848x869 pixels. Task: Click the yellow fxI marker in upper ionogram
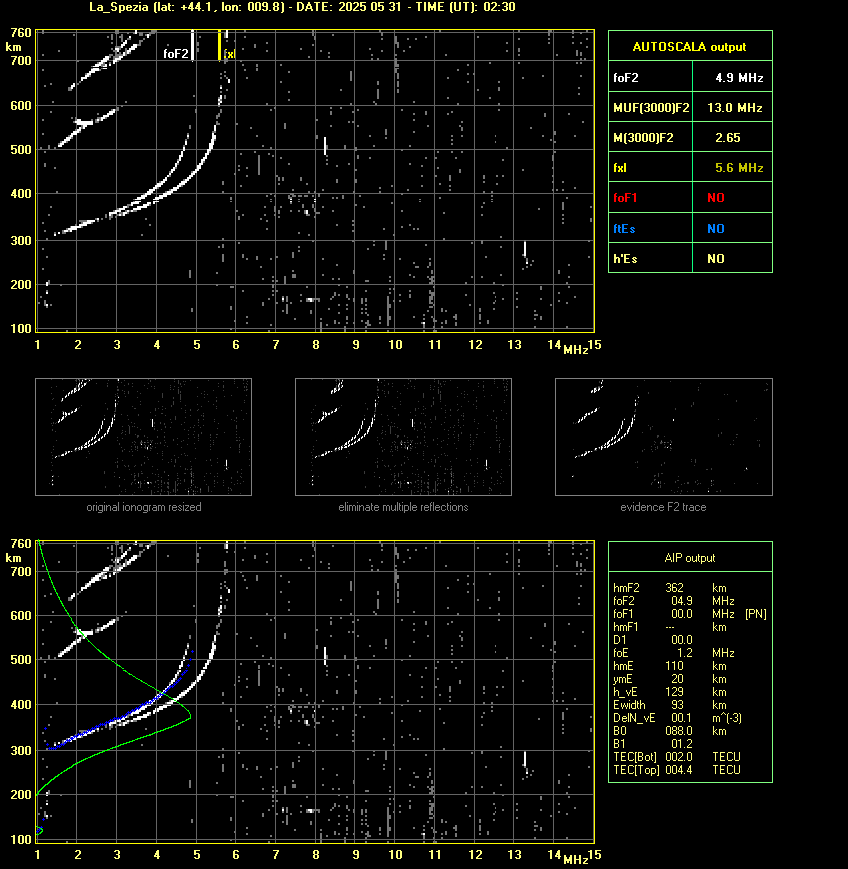[219, 45]
